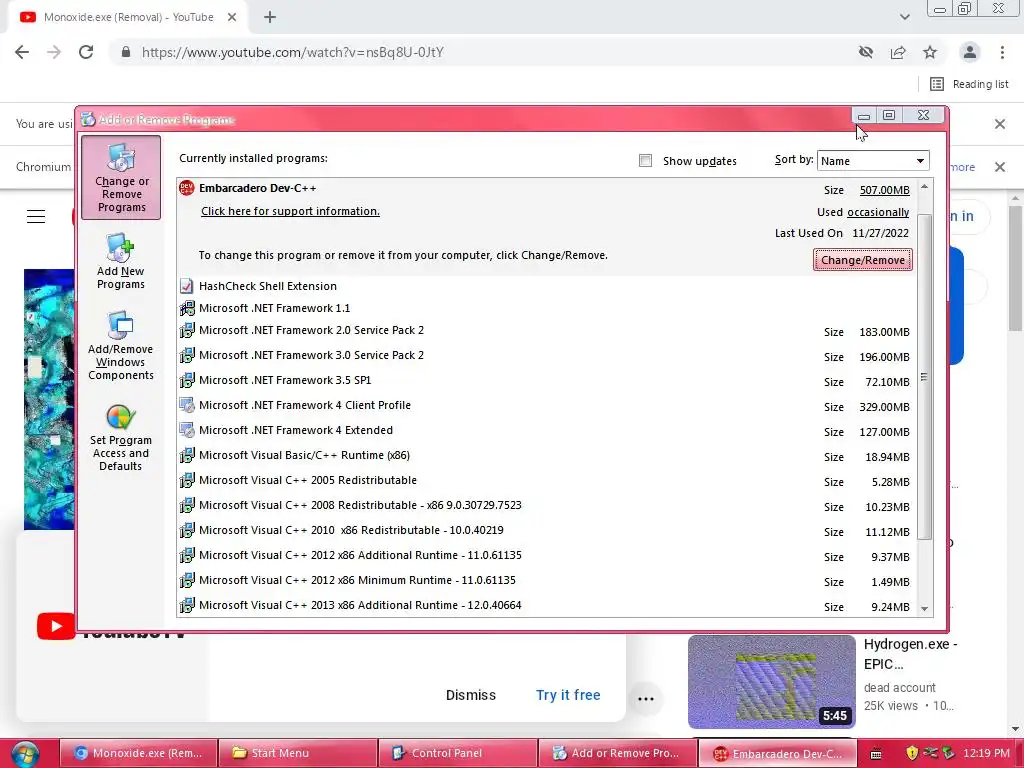Open Set Program Access and Defaults
The image size is (1024, 768).
point(120,438)
